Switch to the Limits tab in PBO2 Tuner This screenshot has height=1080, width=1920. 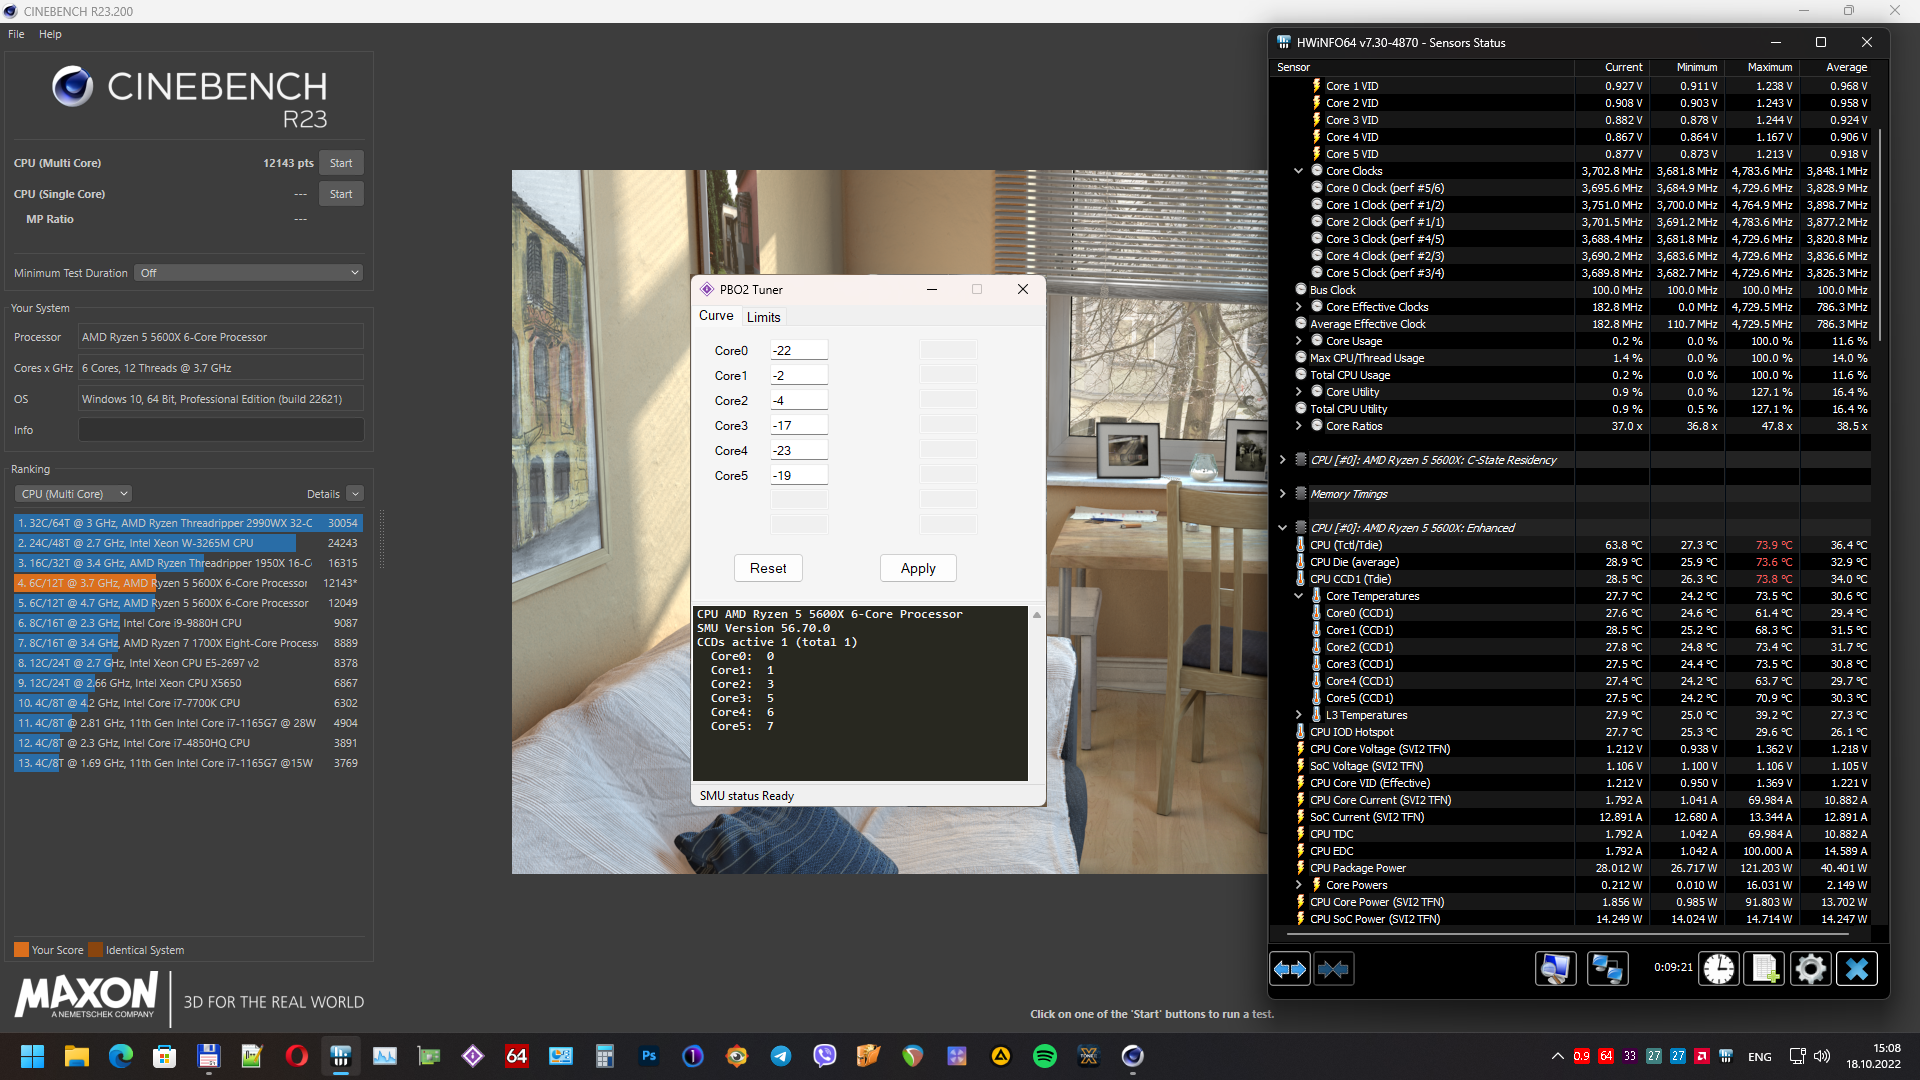point(763,317)
